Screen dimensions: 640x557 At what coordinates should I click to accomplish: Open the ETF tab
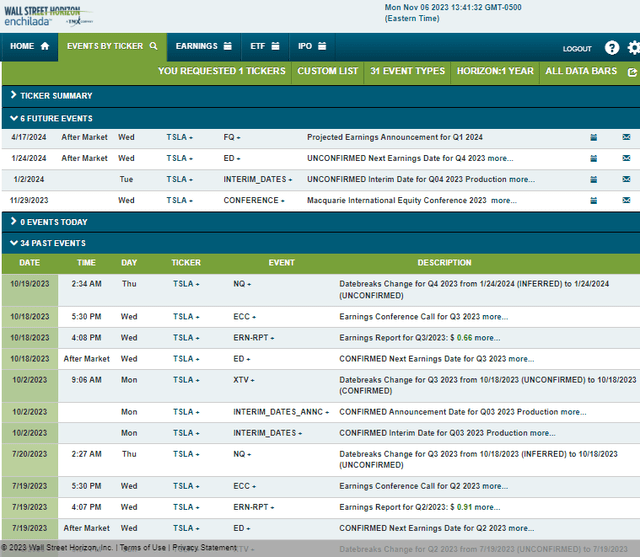265,47
